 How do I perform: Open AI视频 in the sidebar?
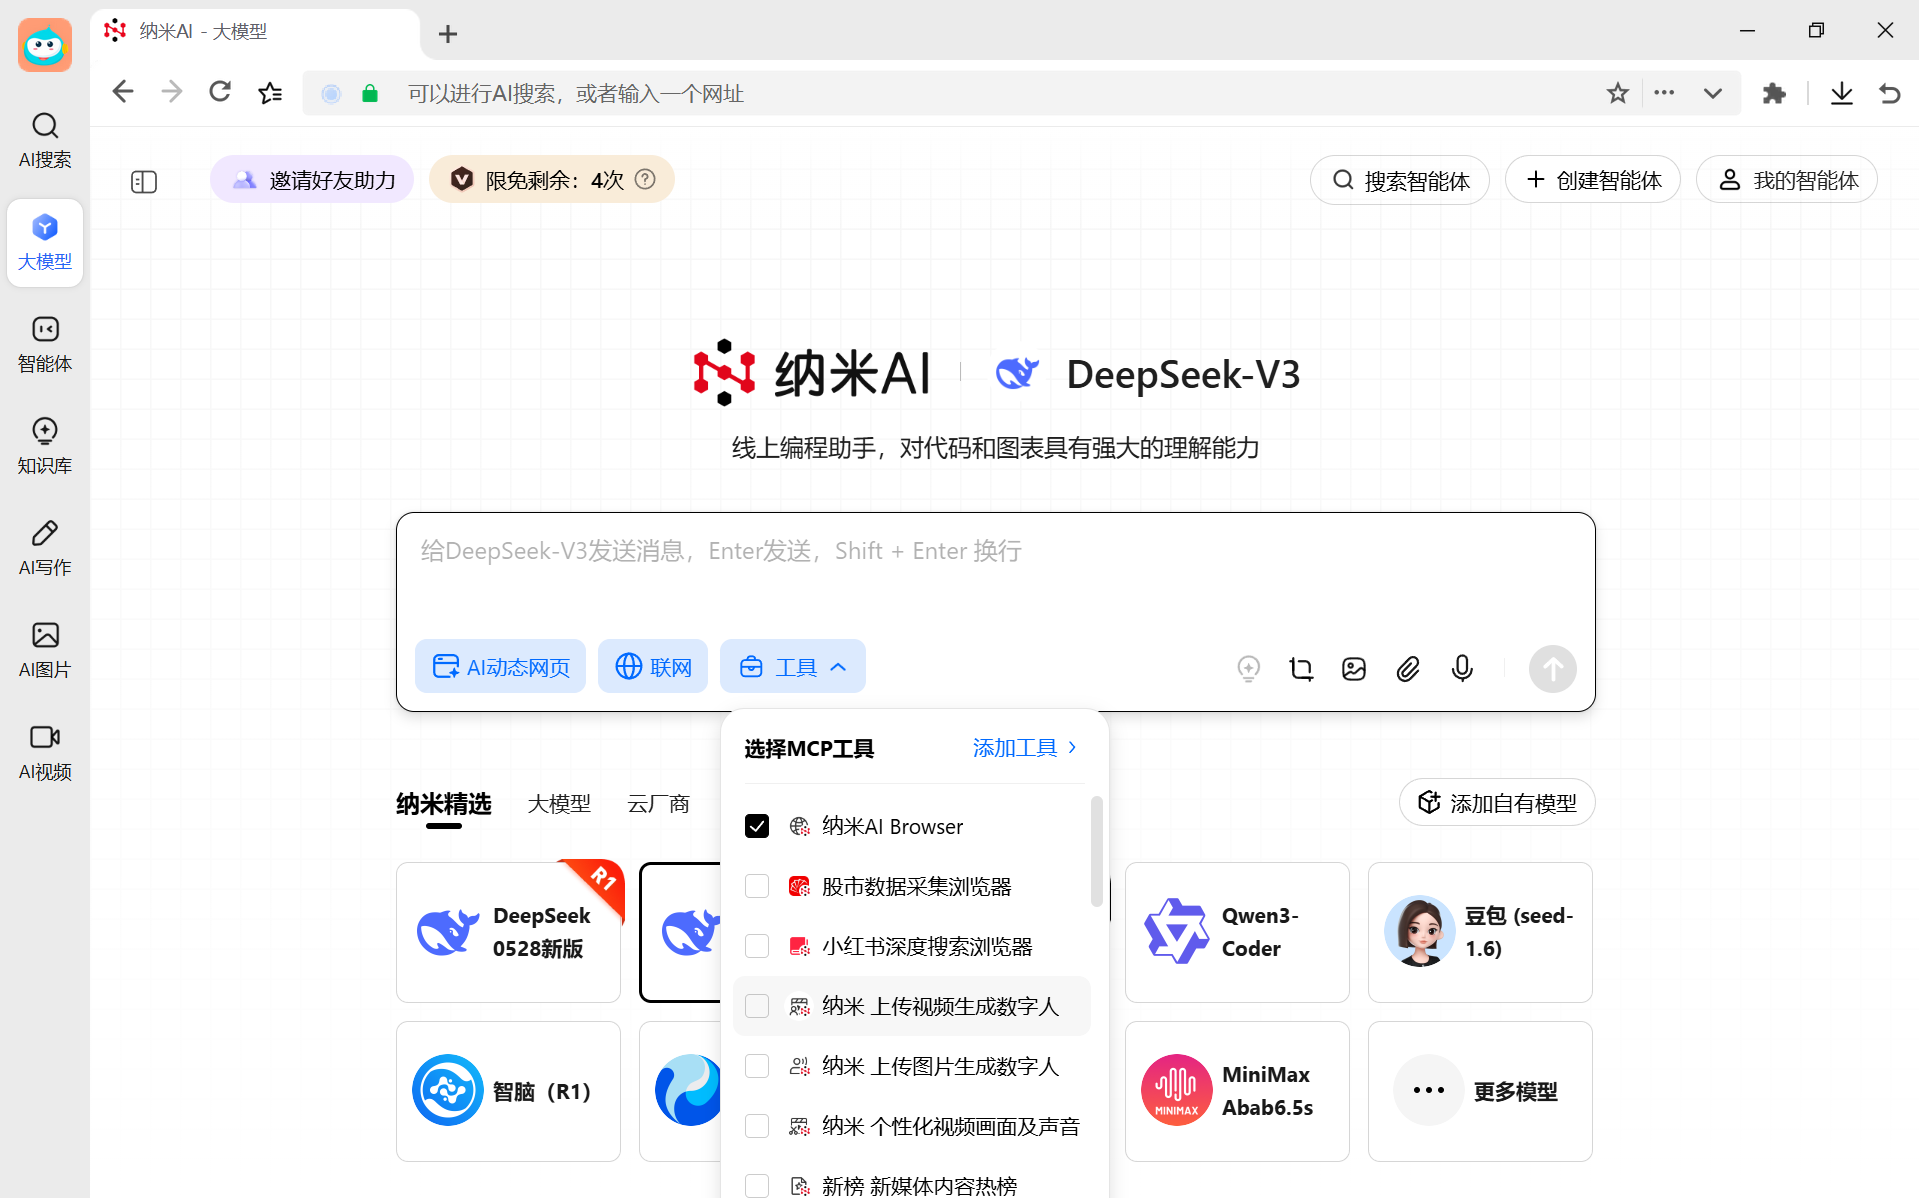(45, 752)
